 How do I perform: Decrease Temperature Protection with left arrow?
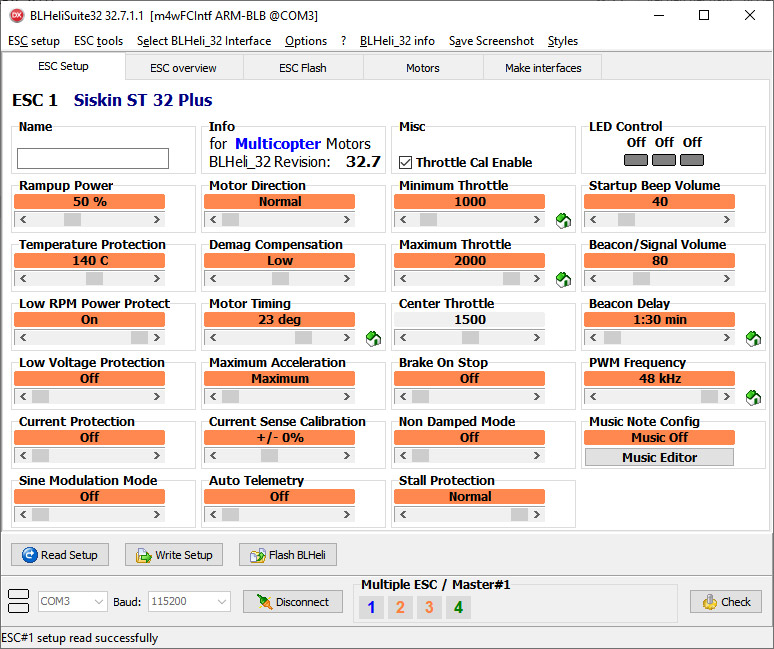(x=23, y=279)
